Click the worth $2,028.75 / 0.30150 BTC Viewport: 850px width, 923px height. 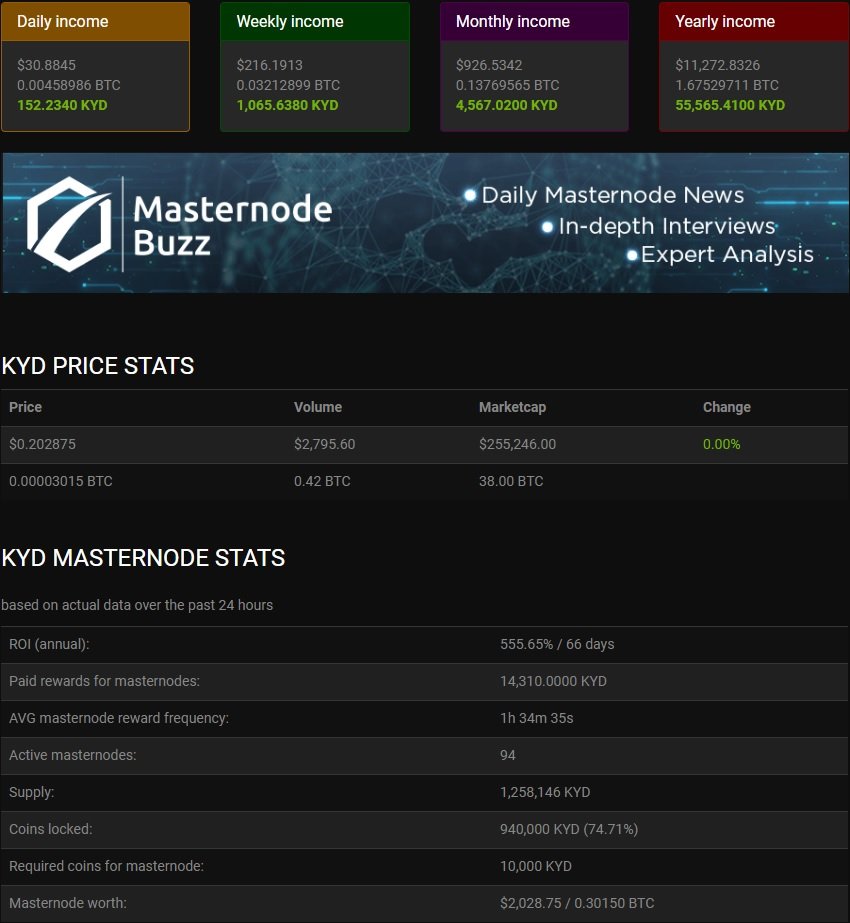click(577, 904)
